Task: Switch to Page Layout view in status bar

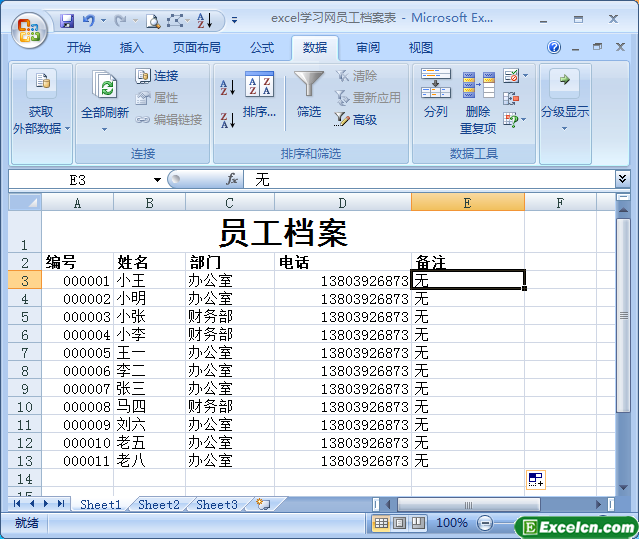Action: (399, 523)
